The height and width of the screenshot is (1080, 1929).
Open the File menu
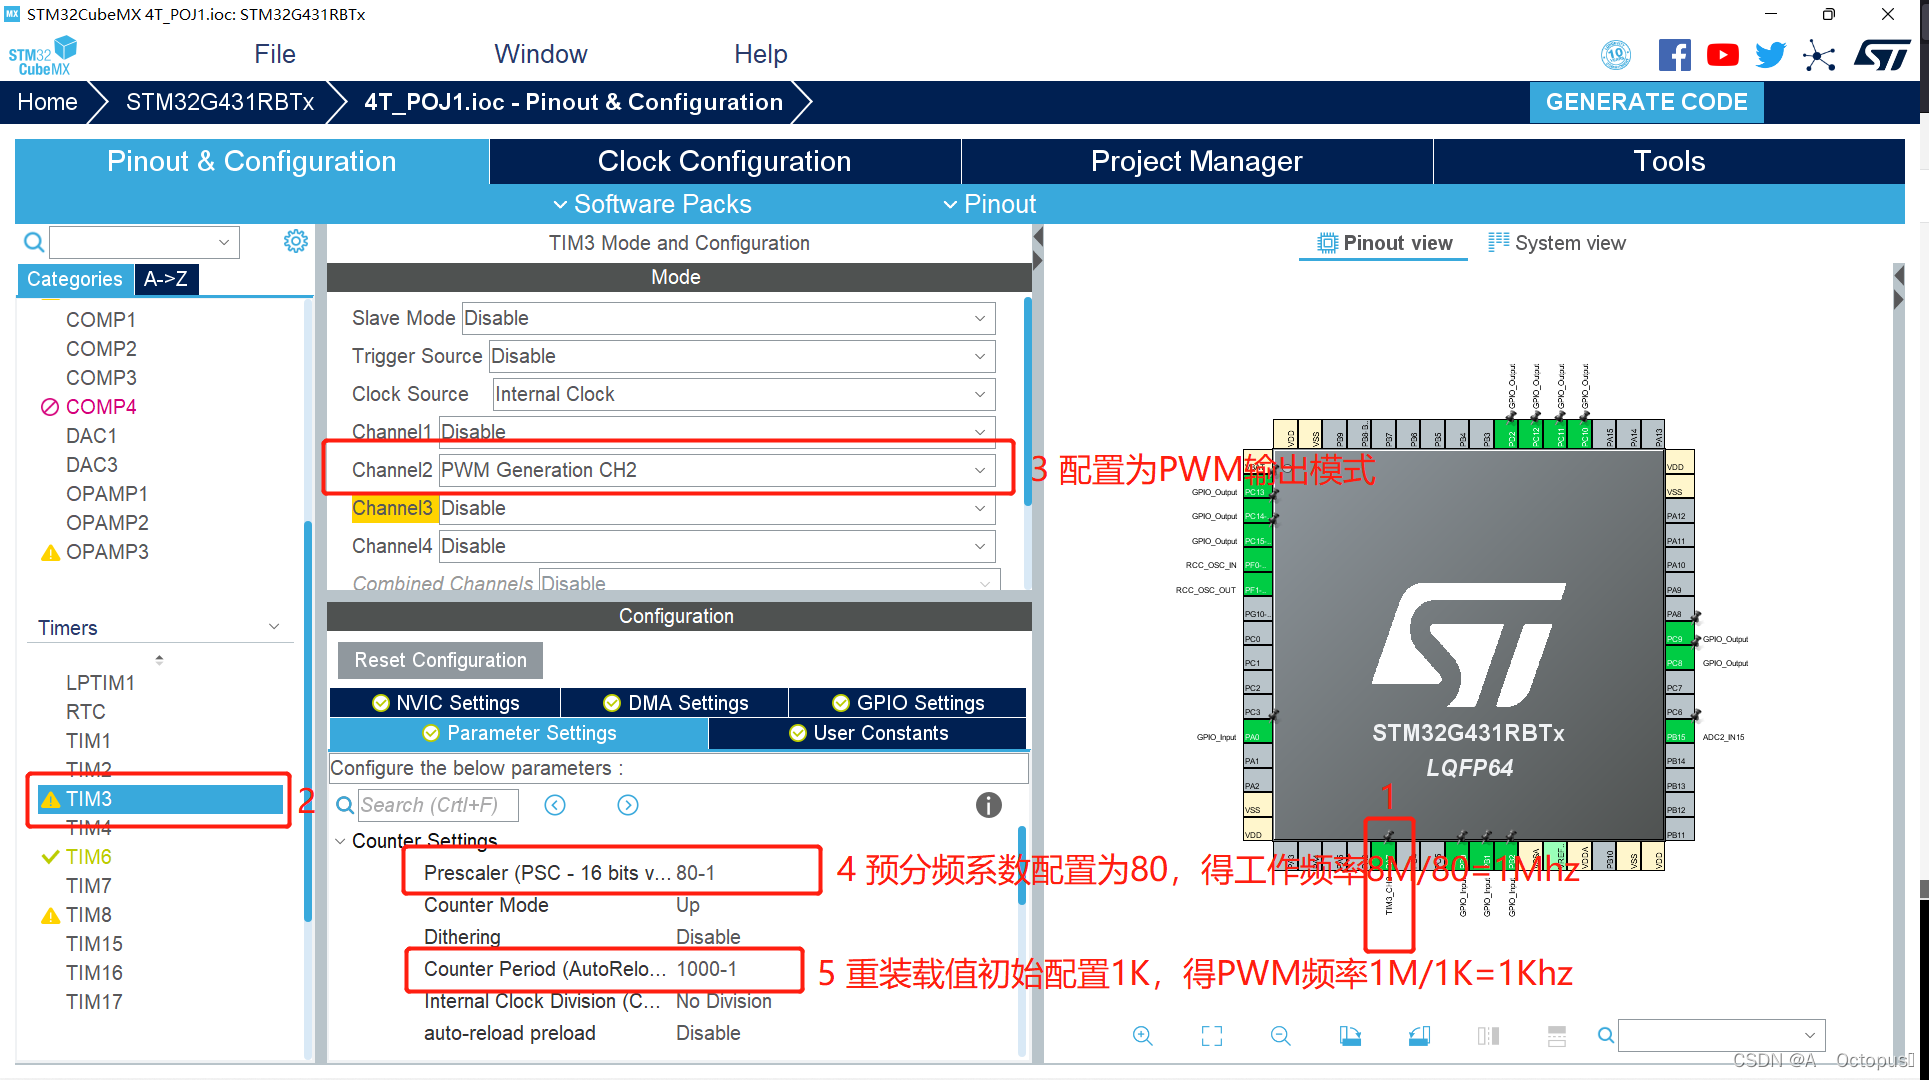274,54
